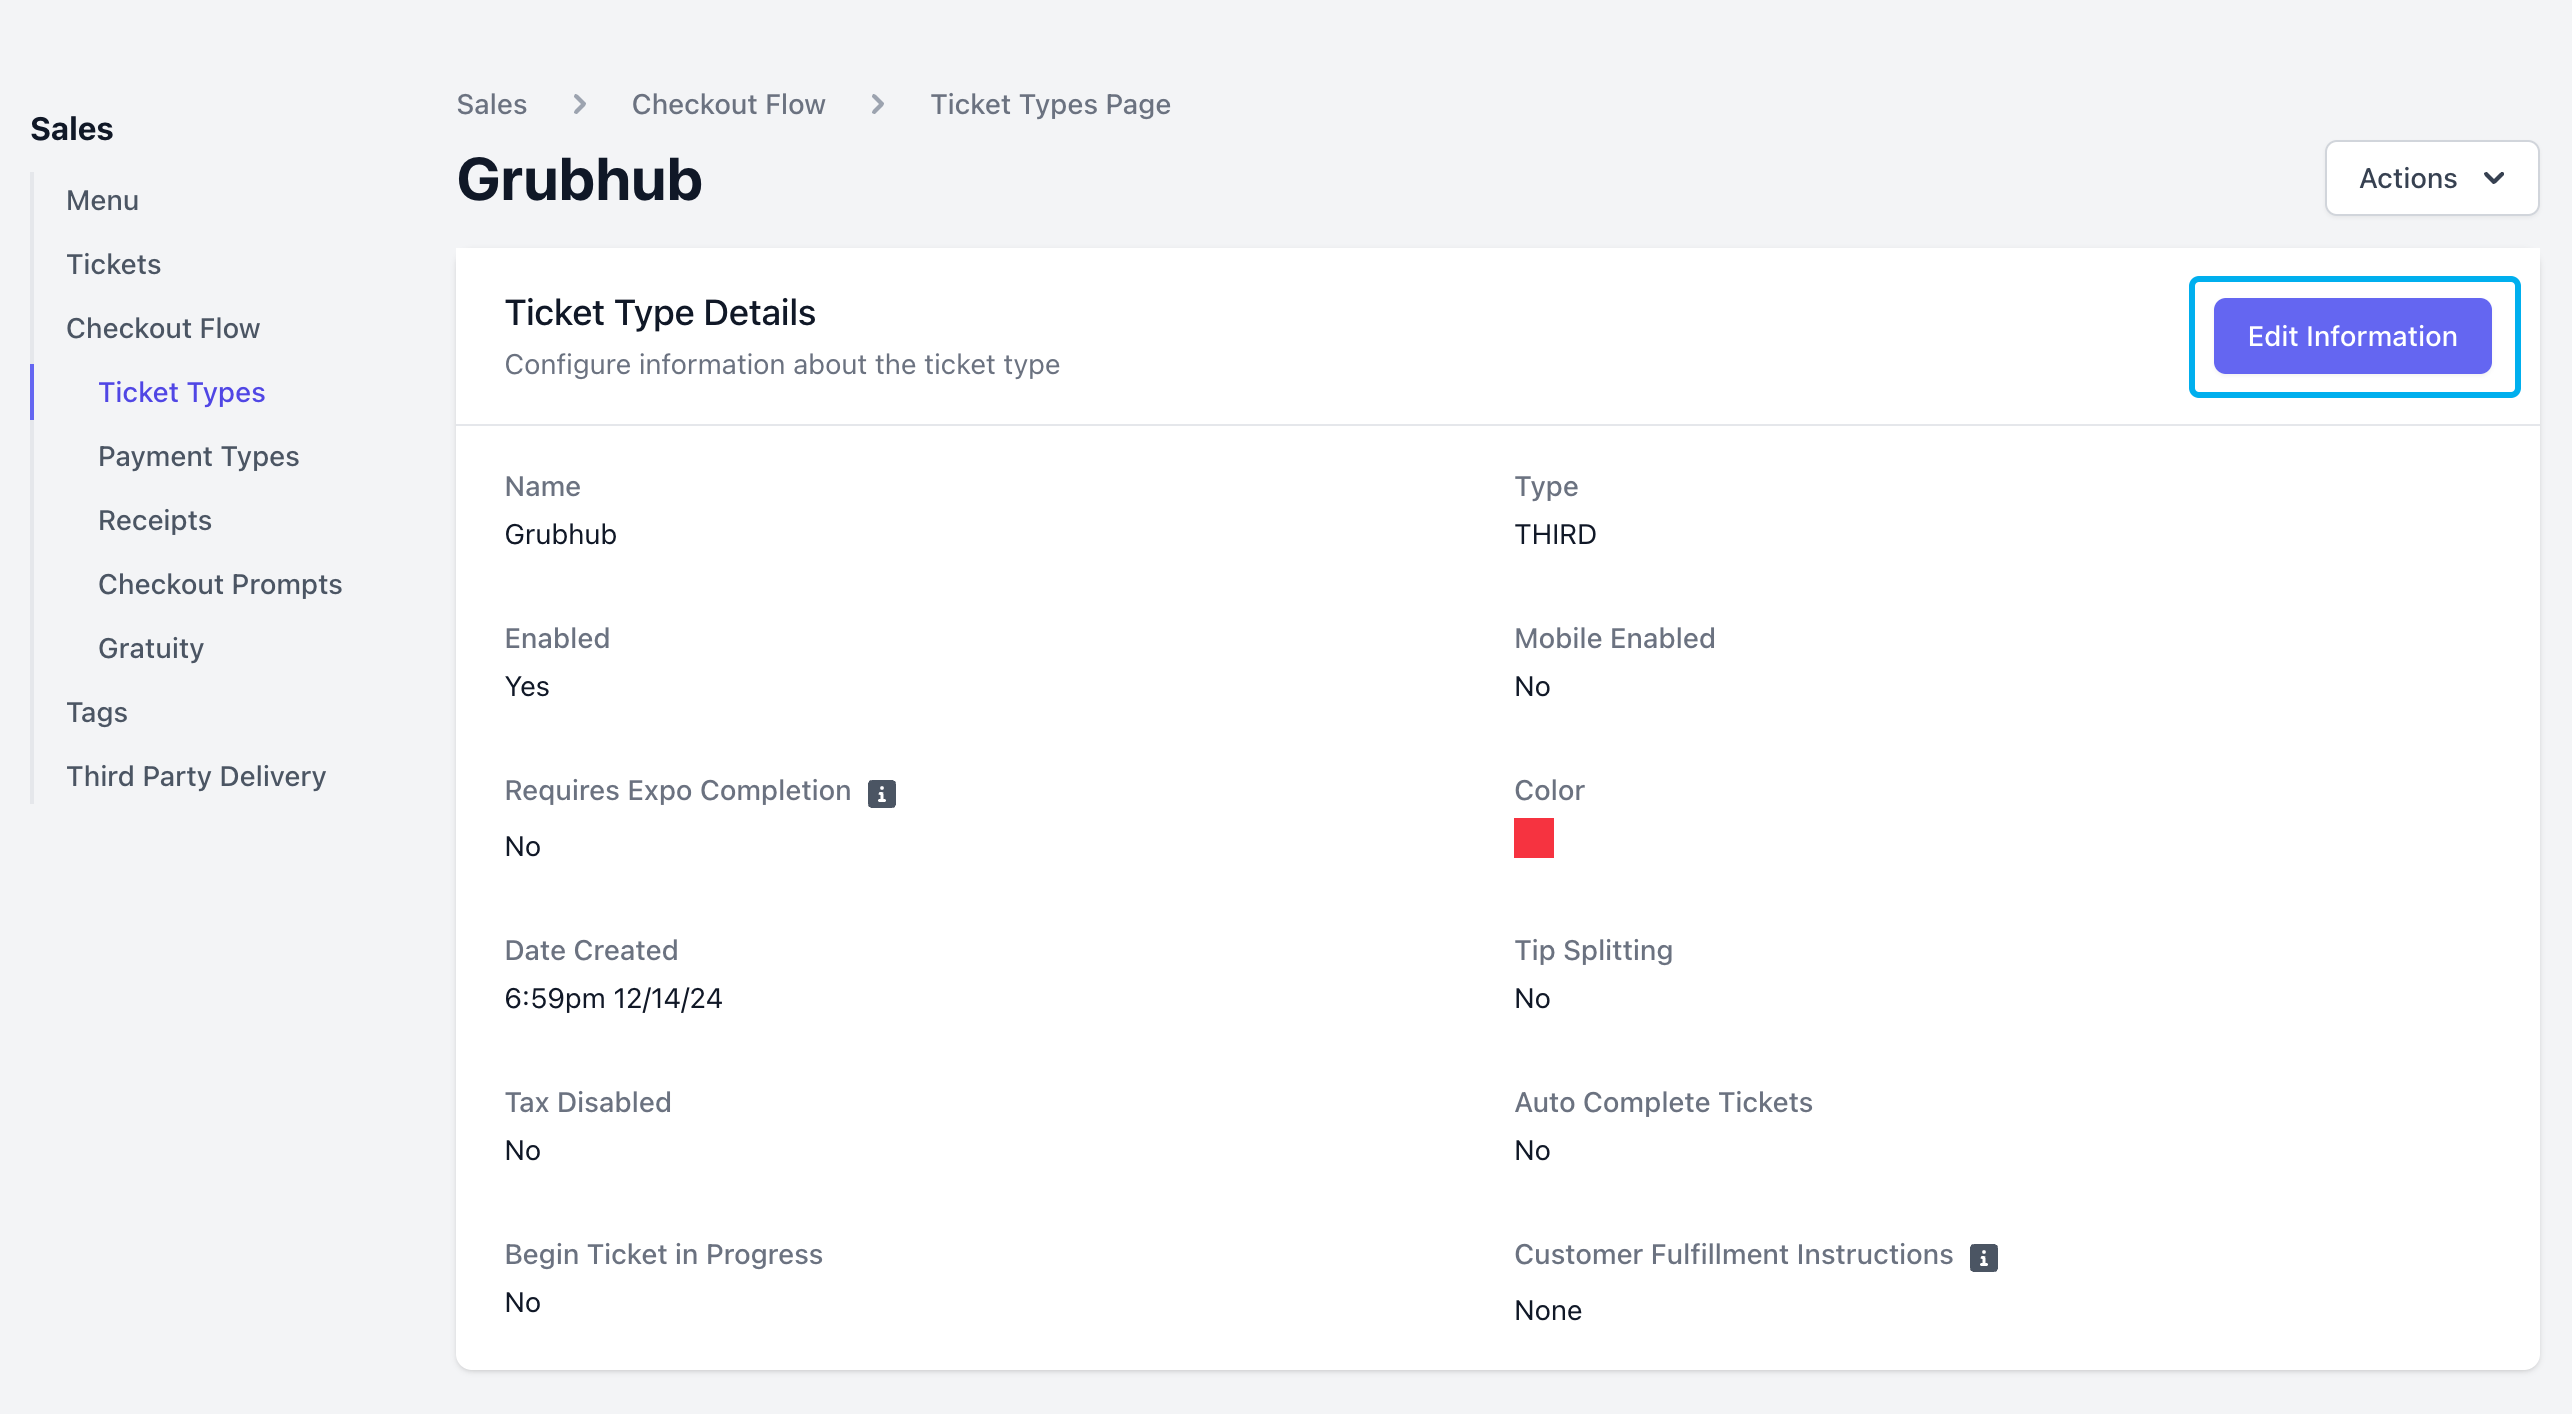Click the Begin Ticket in Progress value No

[522, 1302]
